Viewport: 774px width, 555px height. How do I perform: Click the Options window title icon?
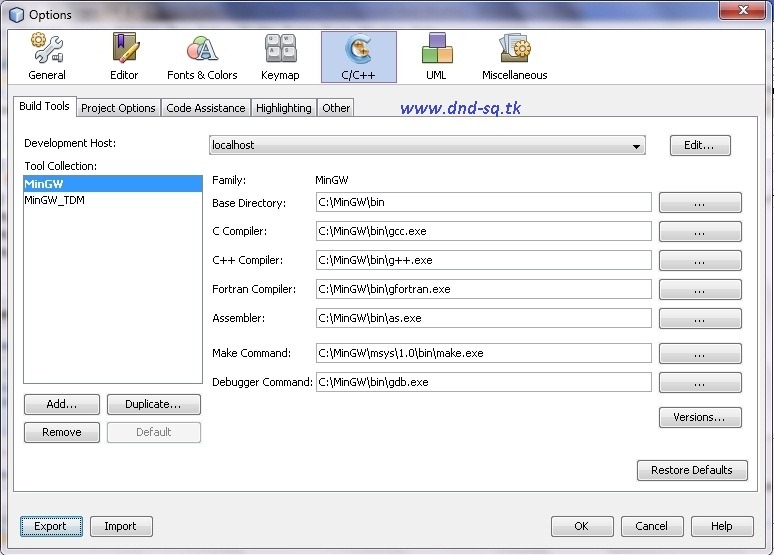[16, 15]
